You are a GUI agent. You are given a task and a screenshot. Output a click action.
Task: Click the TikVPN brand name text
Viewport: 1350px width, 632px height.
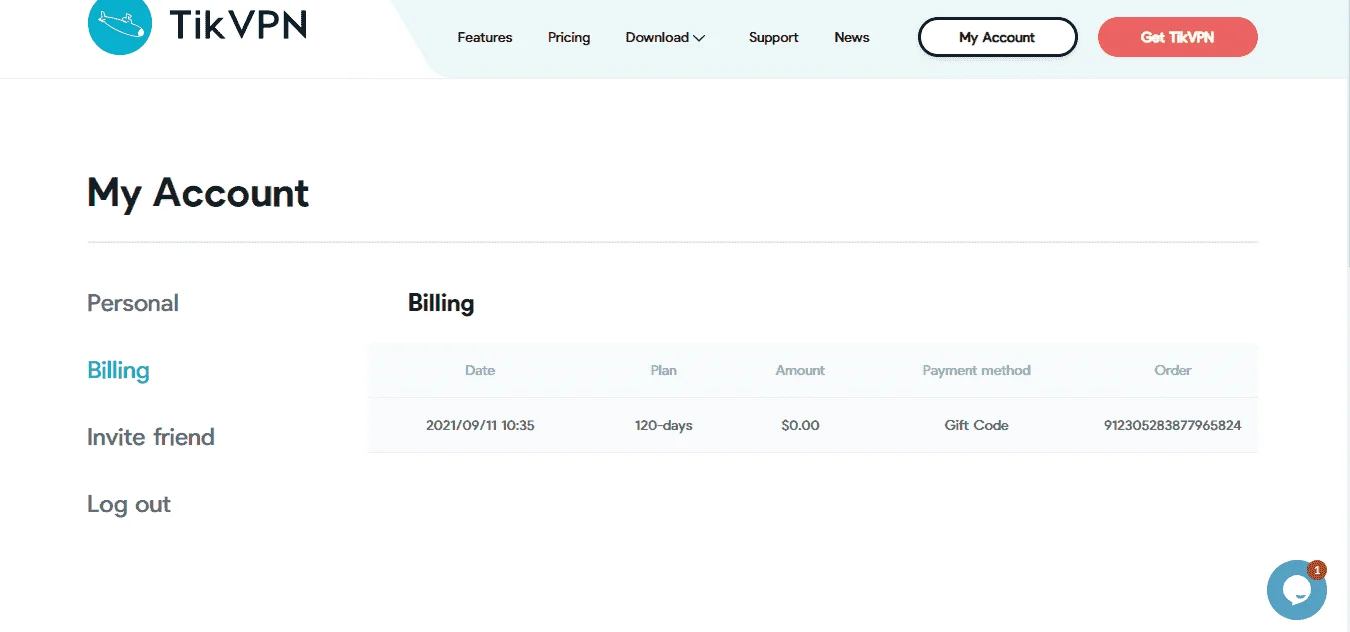[238, 25]
